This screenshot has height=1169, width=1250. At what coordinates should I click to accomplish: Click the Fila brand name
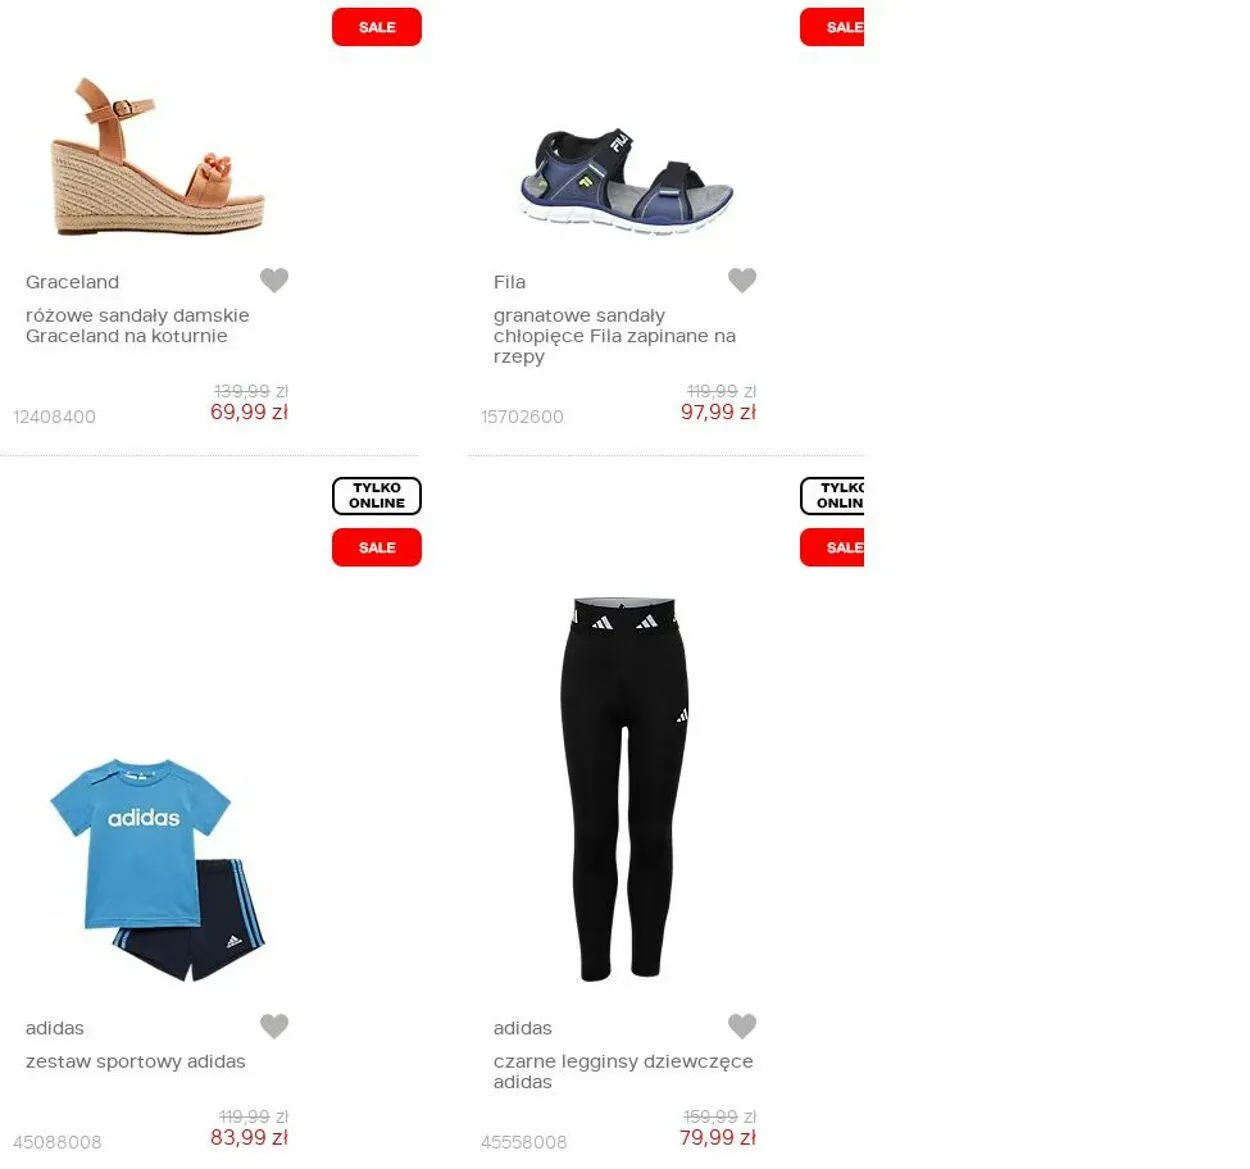[509, 282]
